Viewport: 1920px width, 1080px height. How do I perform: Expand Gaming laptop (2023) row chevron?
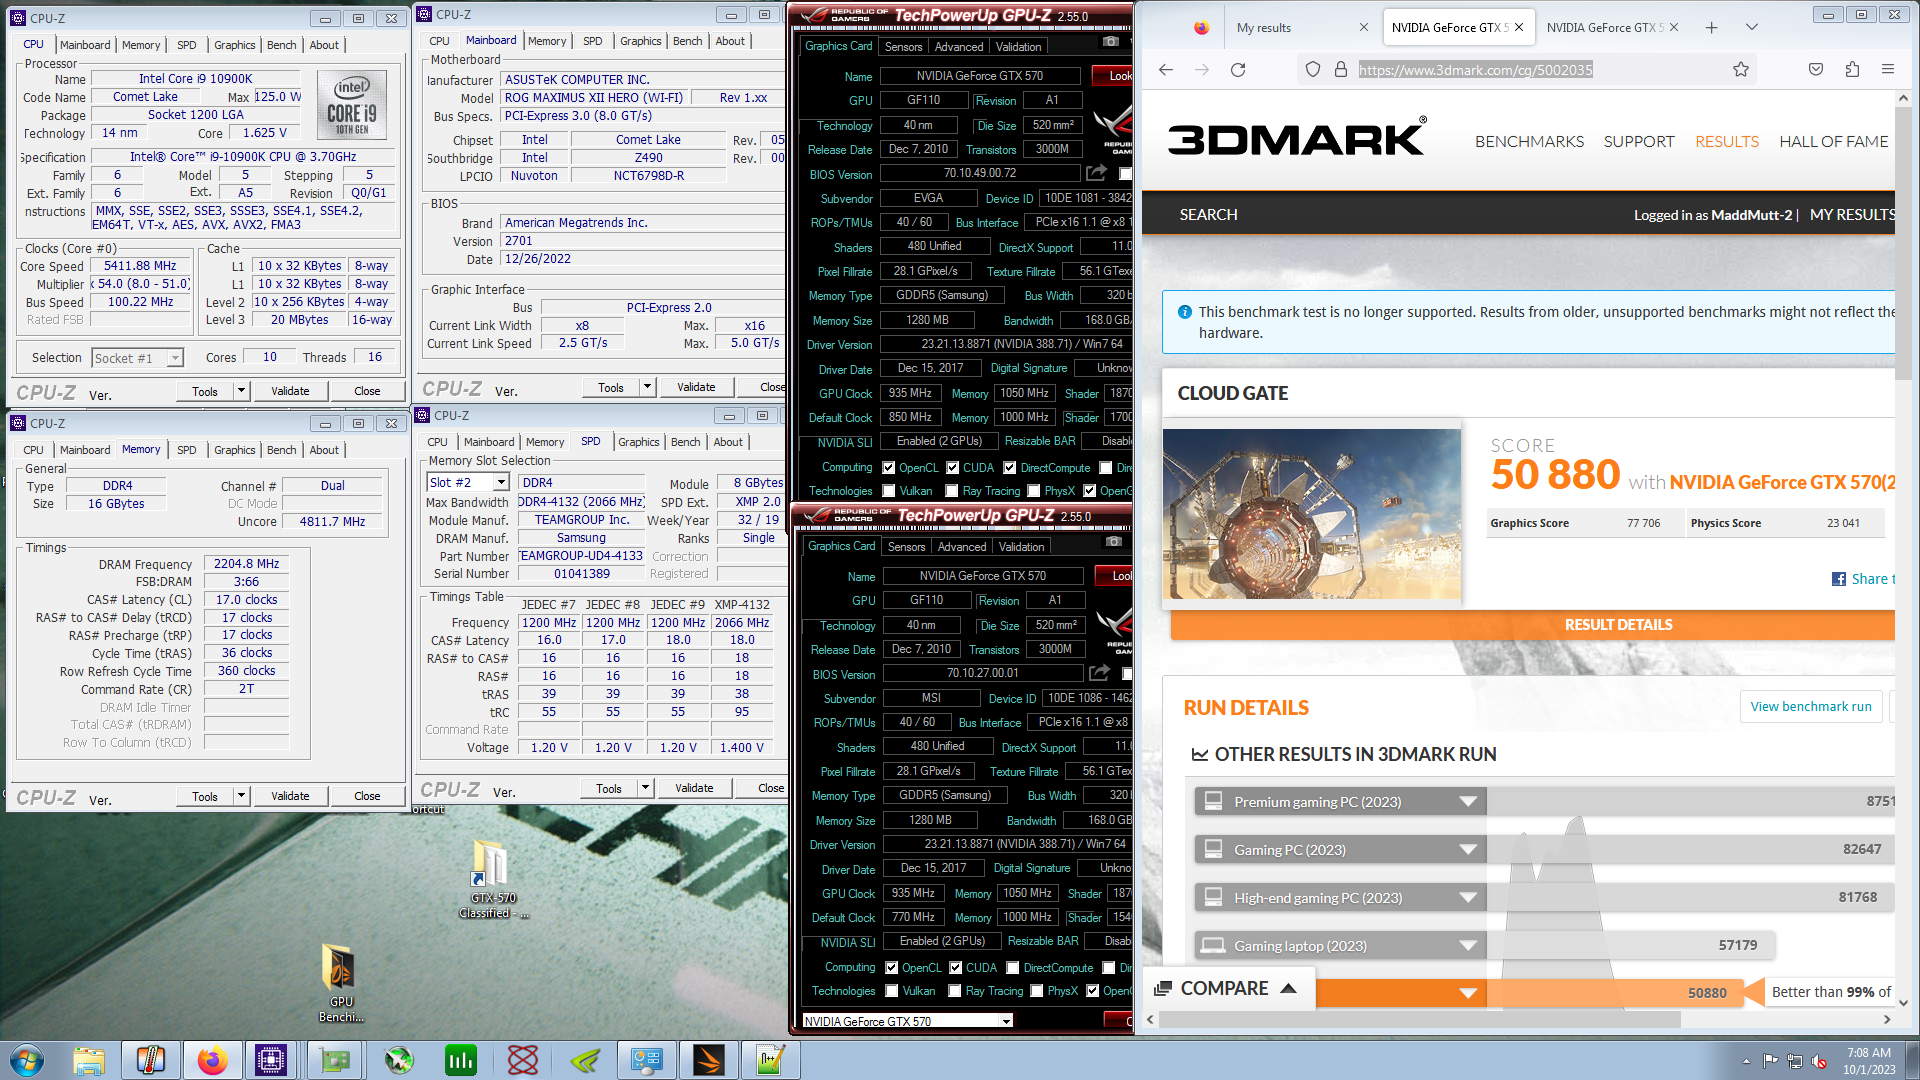tap(1468, 946)
